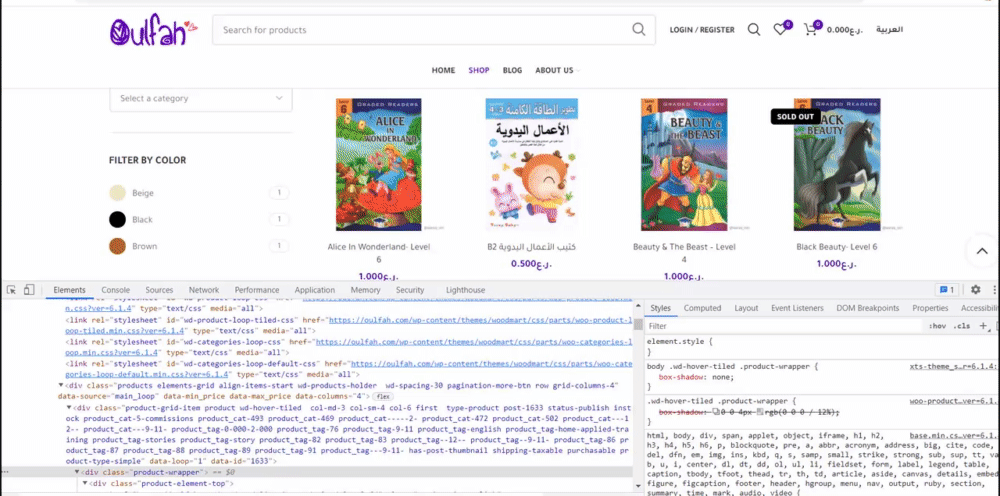Collapse the product-element-top div node
Viewport: 1000px width, 496px height.
coord(85,483)
